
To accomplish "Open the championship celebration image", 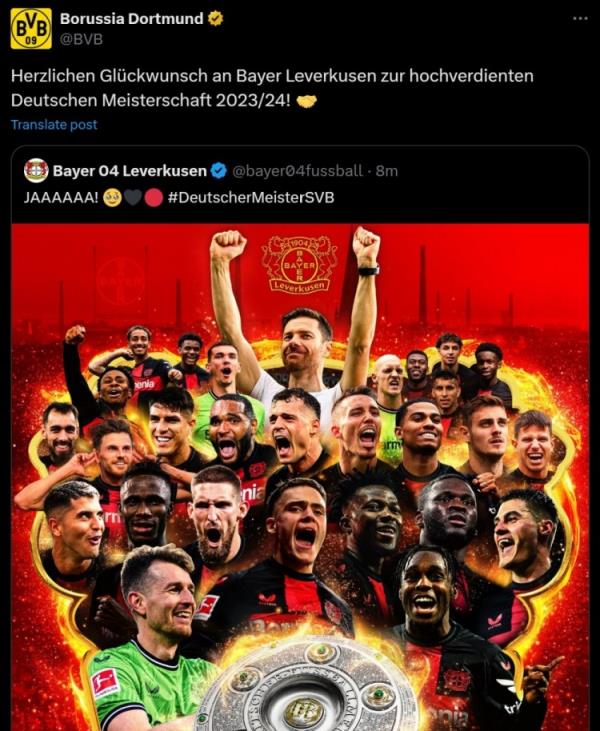I will point(300,477).
